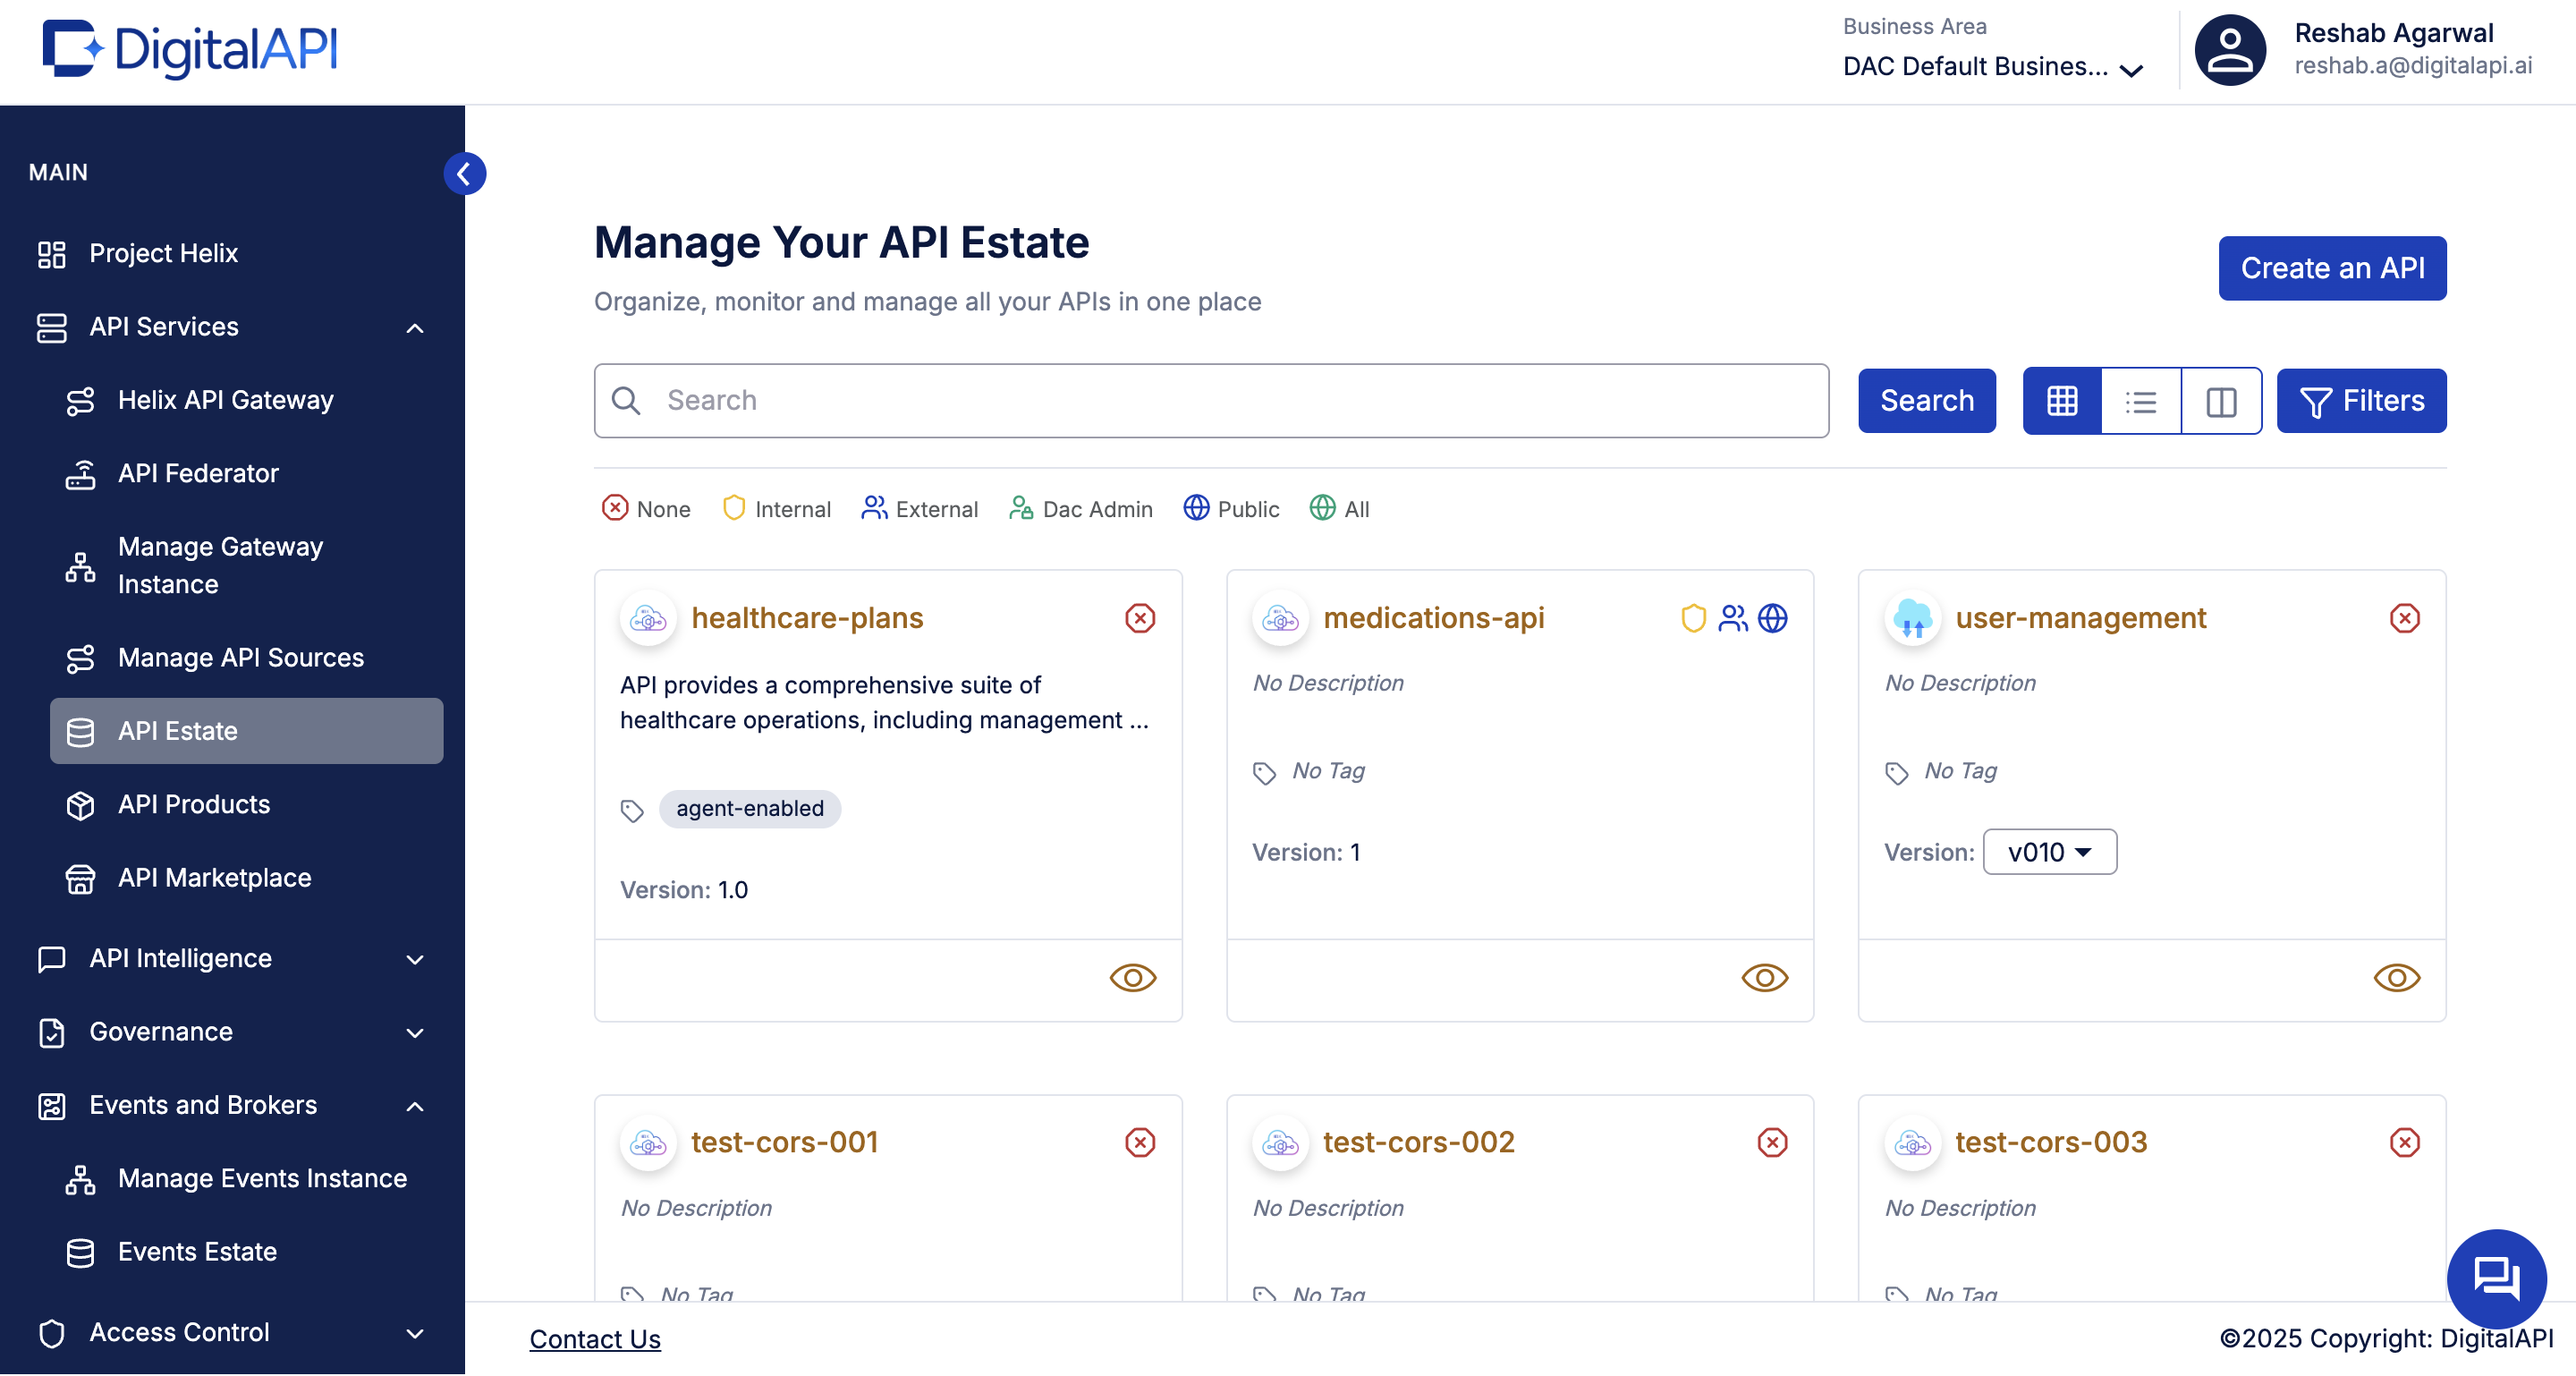This screenshot has height=1376, width=2576.
Task: Collapse sidebar with the arrow button
Action: (x=464, y=174)
